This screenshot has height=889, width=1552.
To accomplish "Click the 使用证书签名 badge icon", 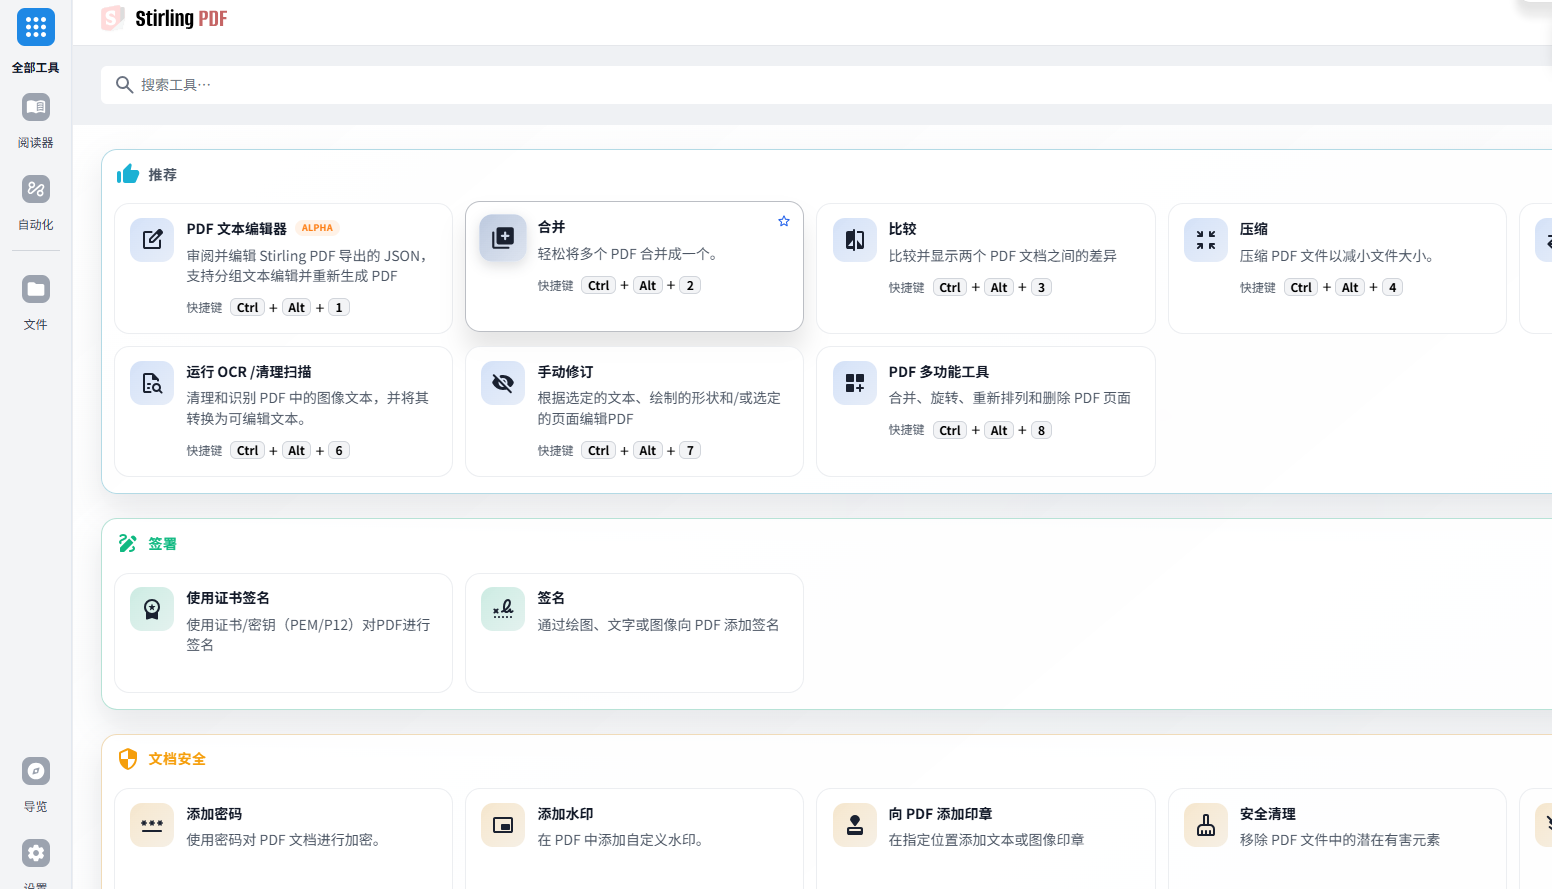I will point(152,609).
